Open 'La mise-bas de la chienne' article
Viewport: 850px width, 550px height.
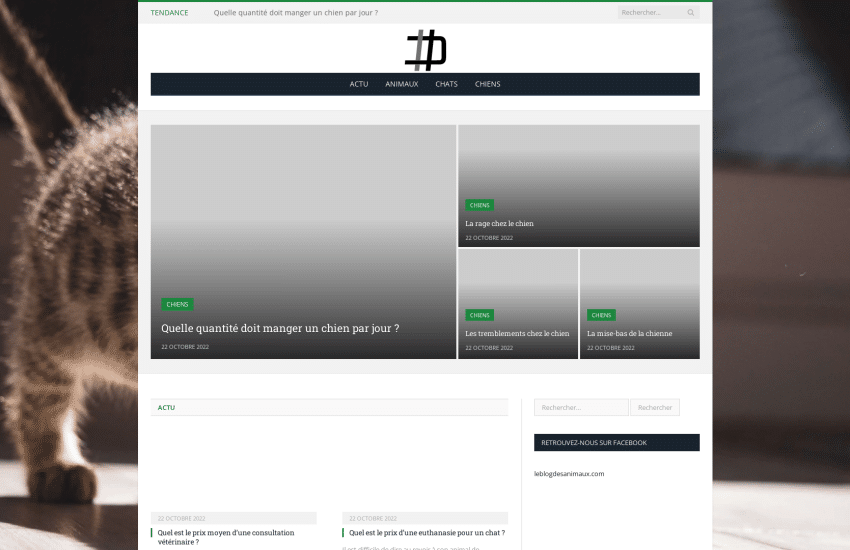(629, 334)
